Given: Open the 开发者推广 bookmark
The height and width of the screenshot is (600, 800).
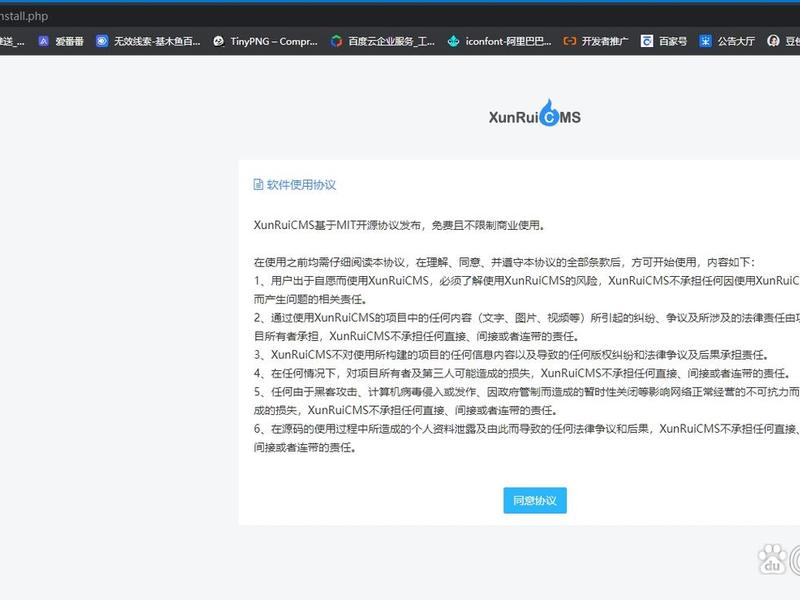Looking at the screenshot, I should pos(596,41).
